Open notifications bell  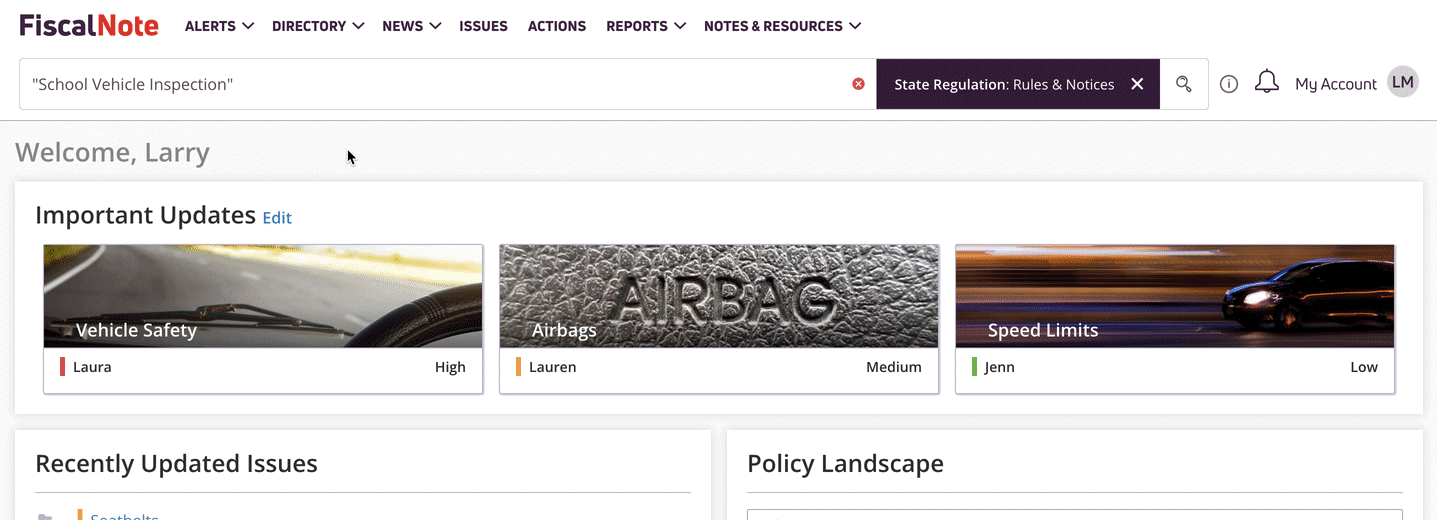(x=1267, y=82)
